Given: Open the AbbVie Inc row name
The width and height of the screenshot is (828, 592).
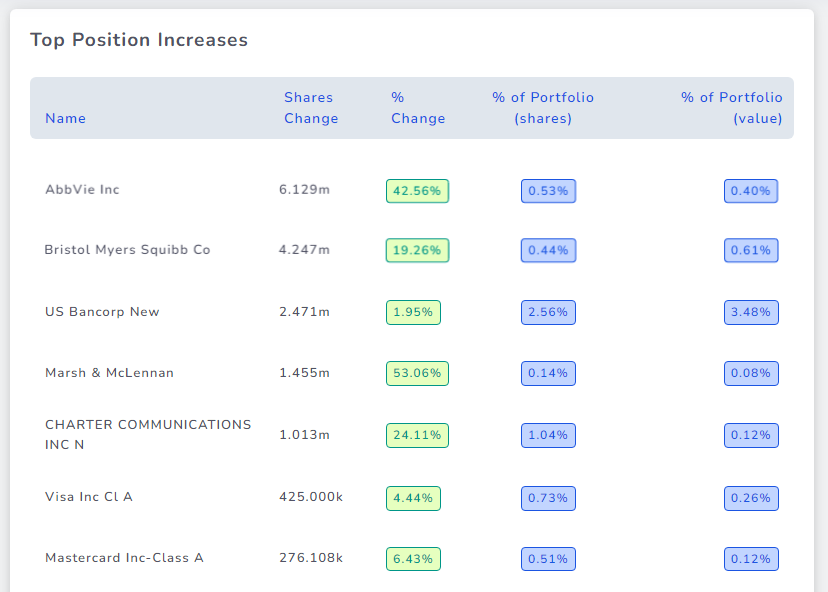Looking at the screenshot, I should click(x=82, y=190).
